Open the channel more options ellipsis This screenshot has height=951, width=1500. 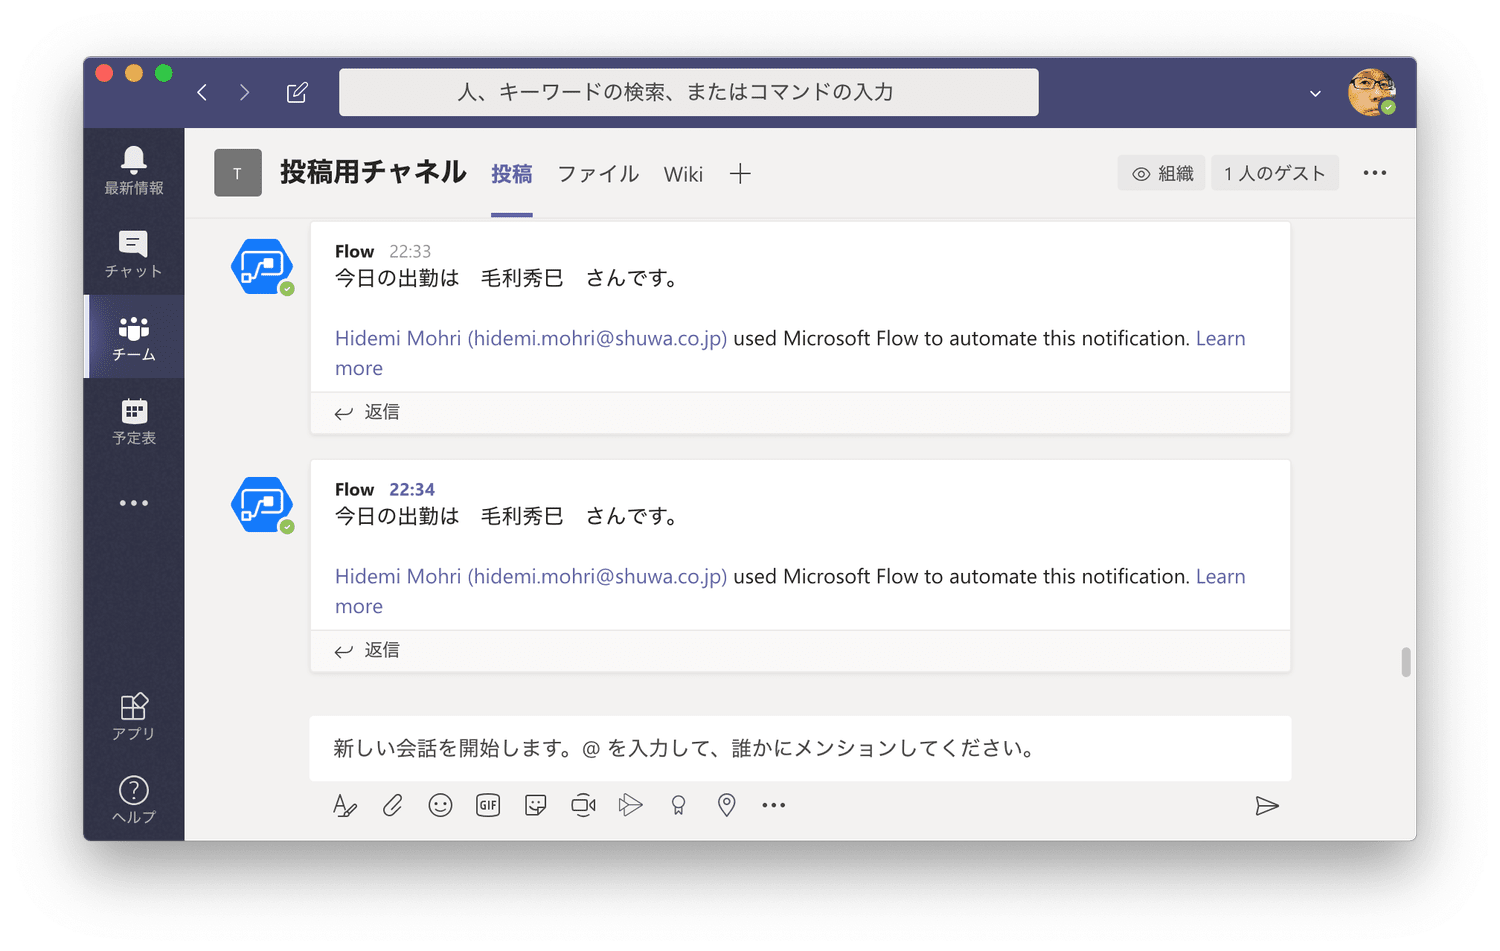pyautogui.click(x=1374, y=173)
